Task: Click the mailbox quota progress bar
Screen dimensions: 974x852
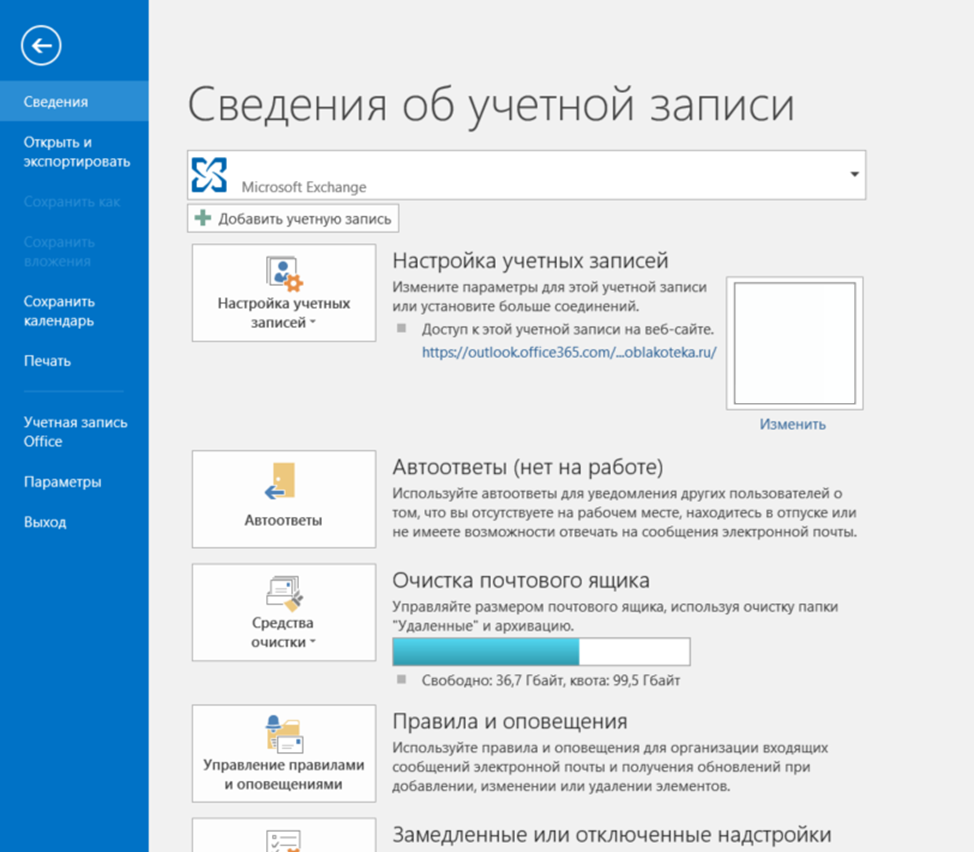Action: pos(540,651)
